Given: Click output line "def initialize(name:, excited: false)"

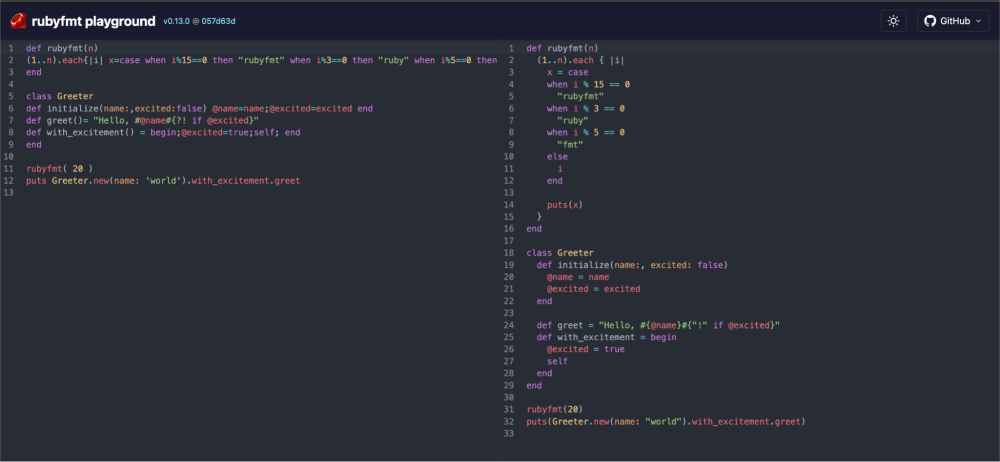Looking at the screenshot, I should tap(632, 265).
